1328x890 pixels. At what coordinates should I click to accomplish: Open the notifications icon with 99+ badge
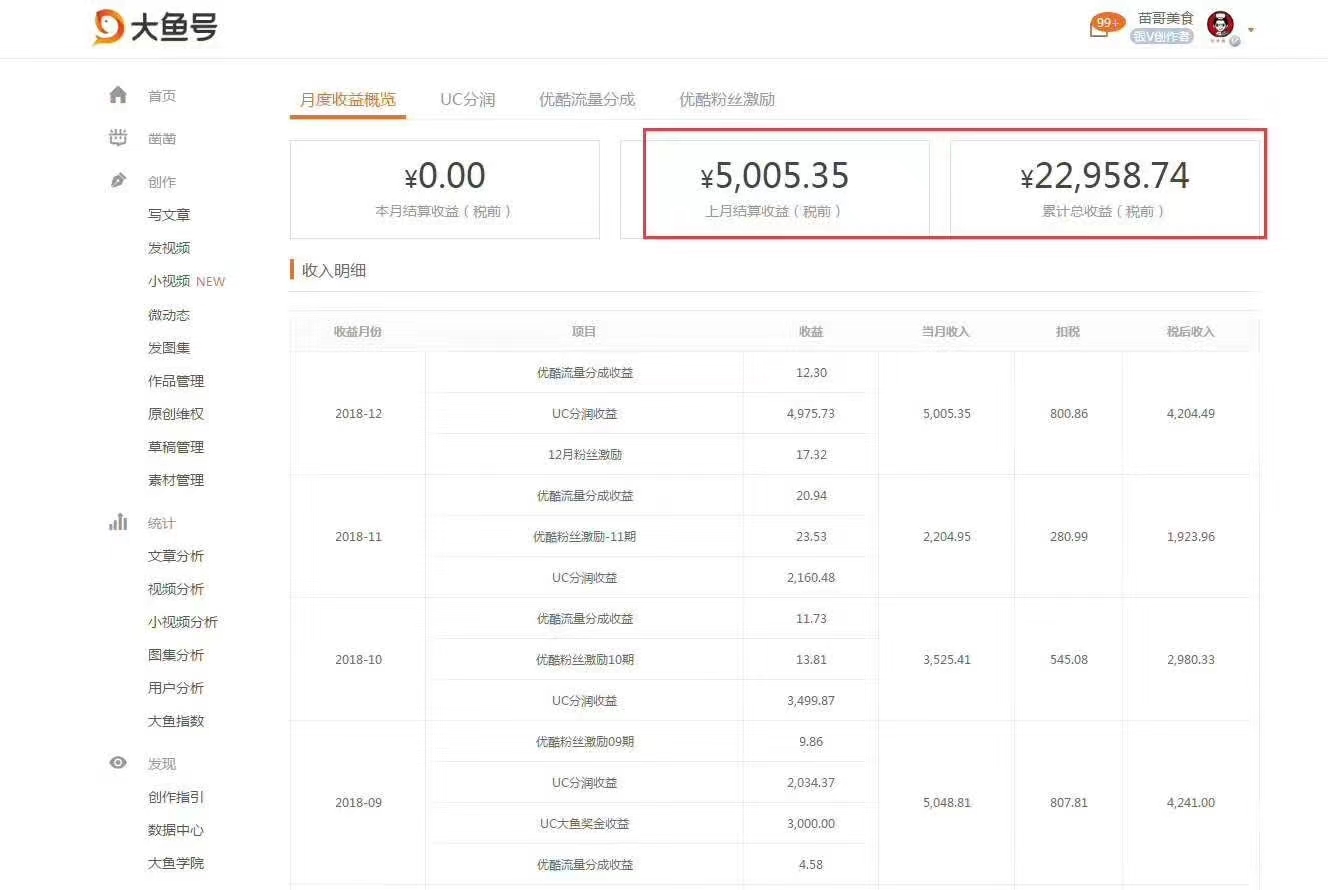pyautogui.click(x=1100, y=27)
